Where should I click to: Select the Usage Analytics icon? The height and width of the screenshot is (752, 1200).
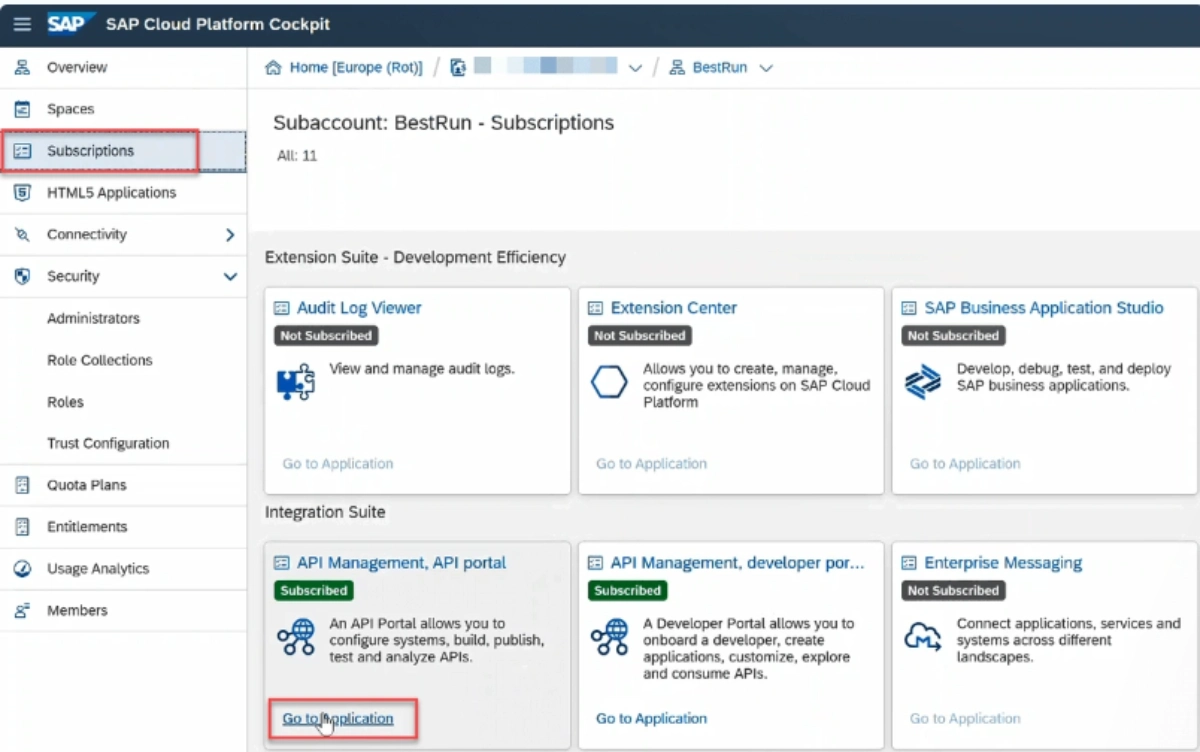22,568
